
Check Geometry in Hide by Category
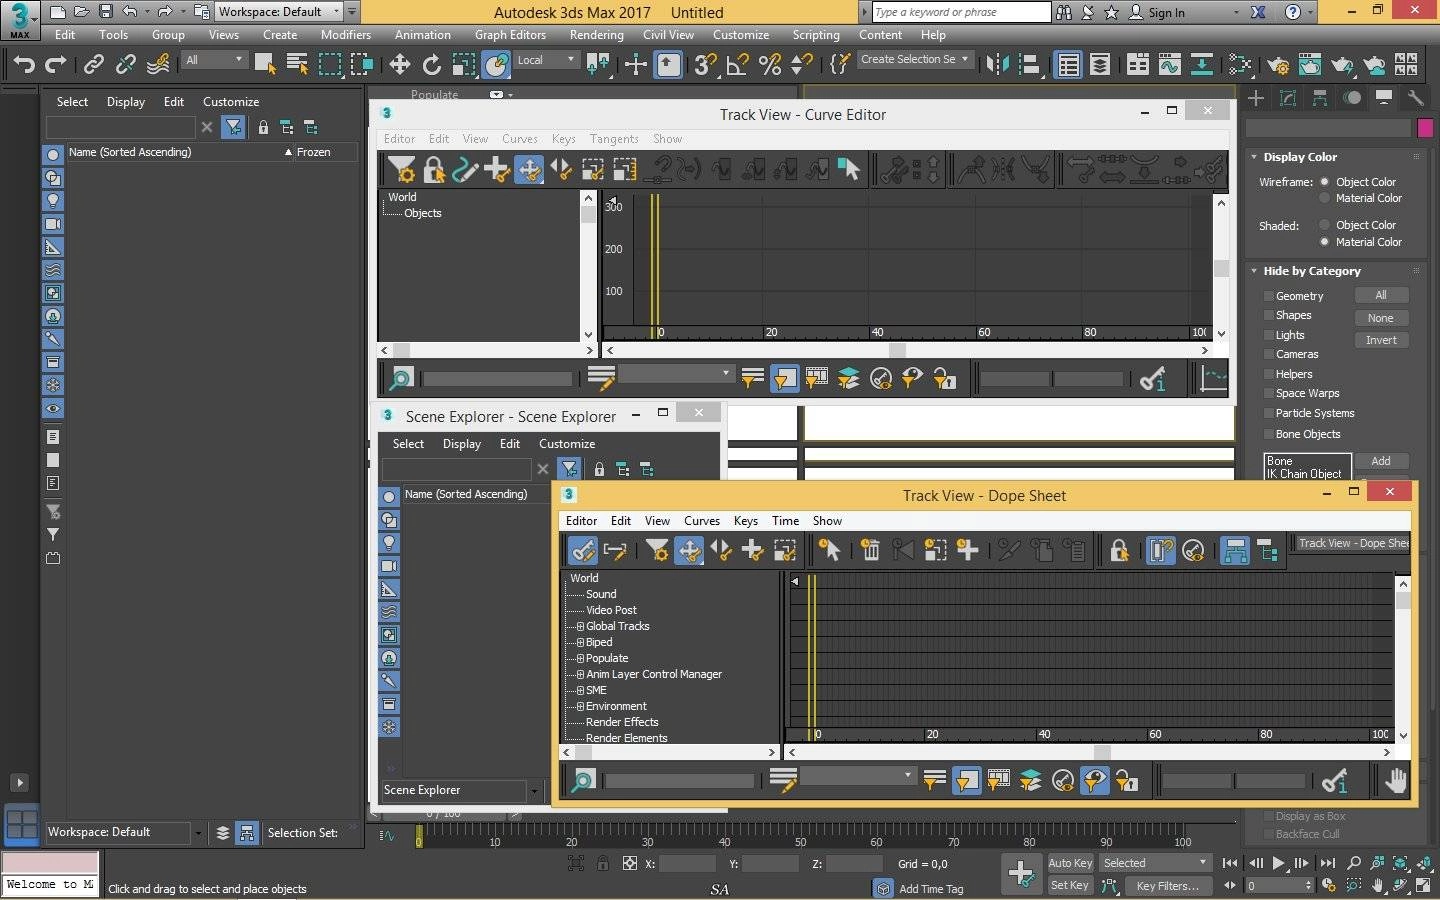tap(1268, 296)
